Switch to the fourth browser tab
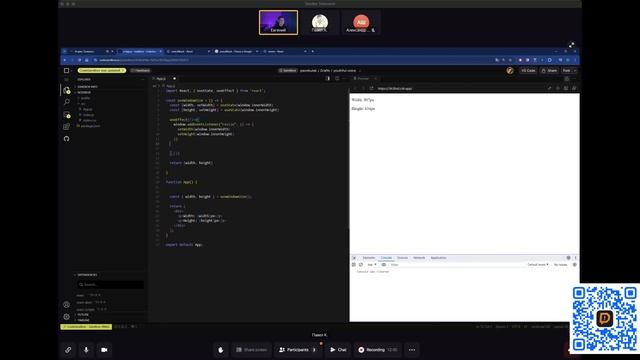The image size is (640, 360). [236, 51]
